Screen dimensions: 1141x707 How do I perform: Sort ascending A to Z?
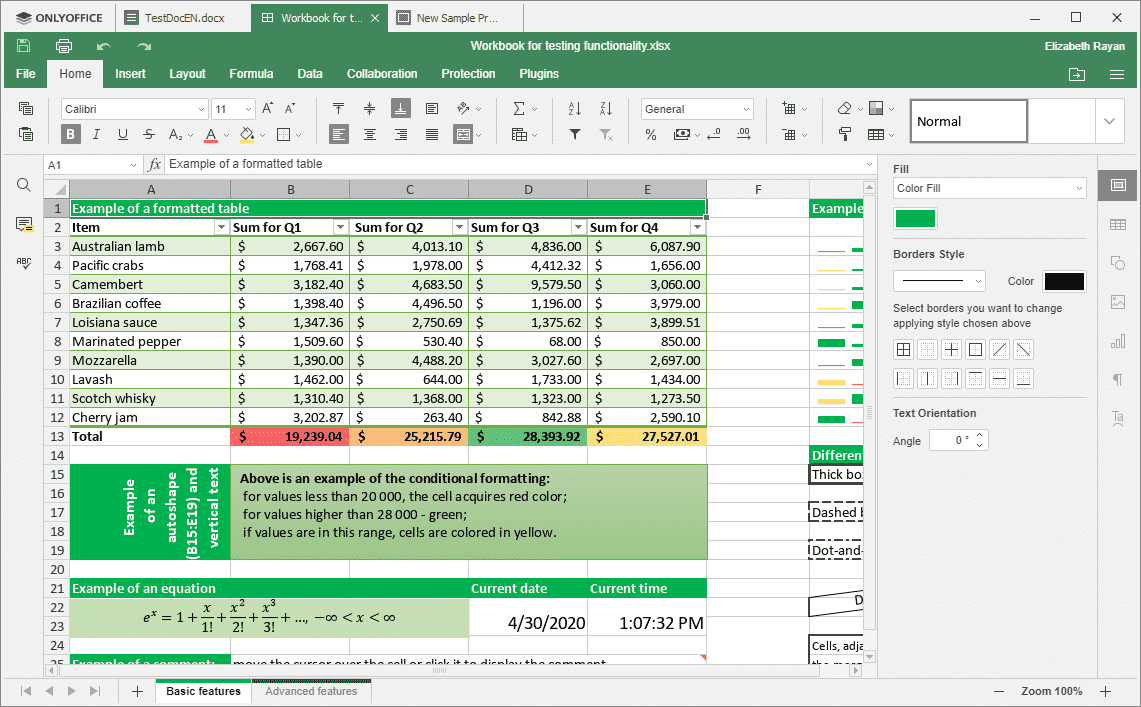point(575,108)
